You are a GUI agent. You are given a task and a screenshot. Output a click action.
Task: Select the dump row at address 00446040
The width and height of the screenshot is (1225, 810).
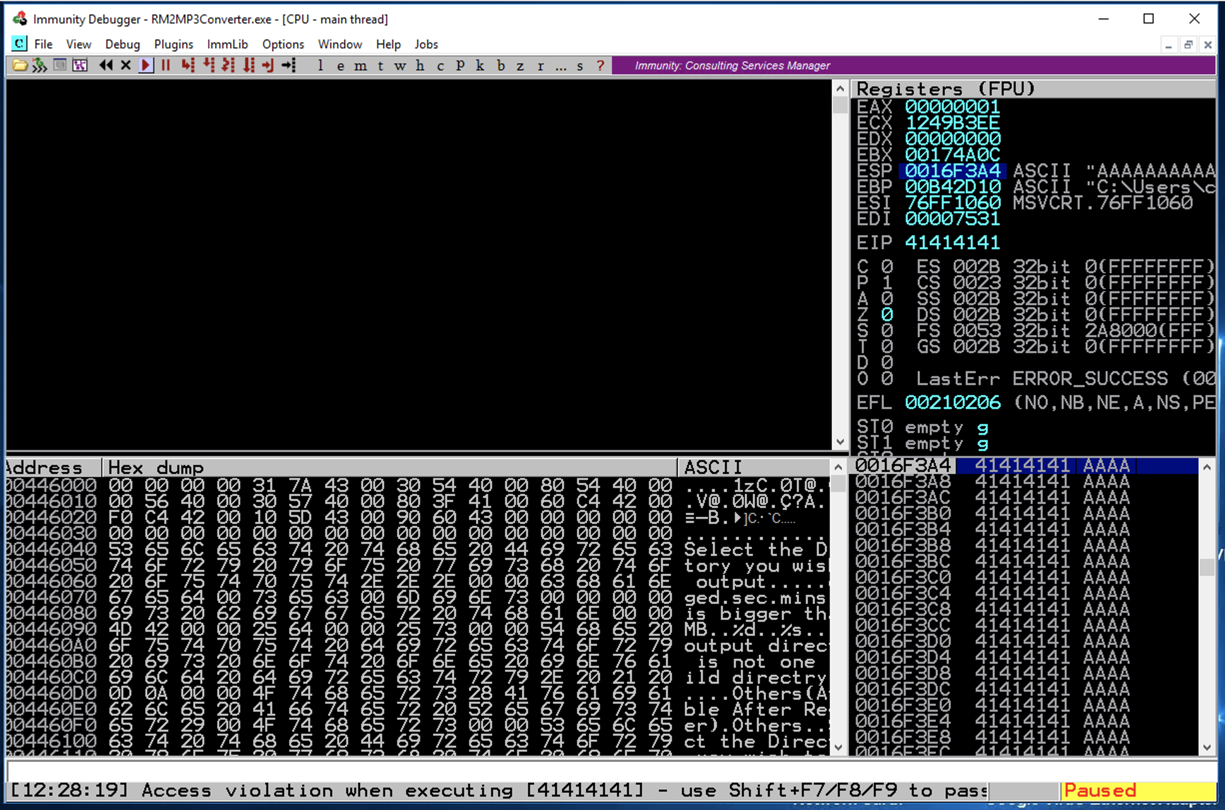click(x=416, y=549)
